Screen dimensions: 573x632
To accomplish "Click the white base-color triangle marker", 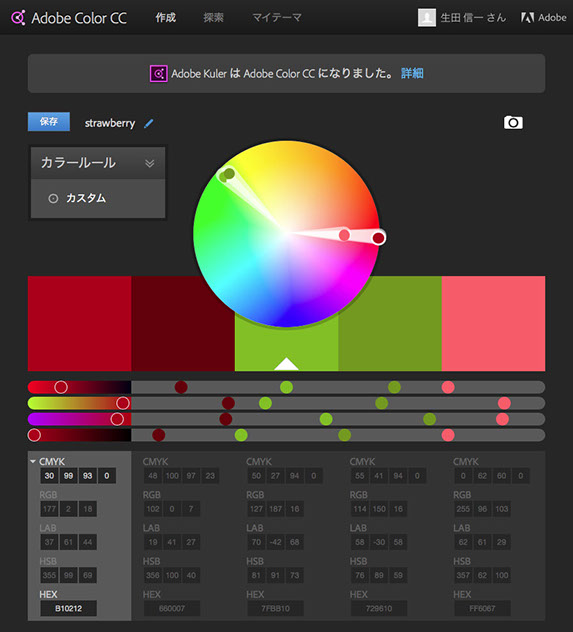I will (x=286, y=364).
